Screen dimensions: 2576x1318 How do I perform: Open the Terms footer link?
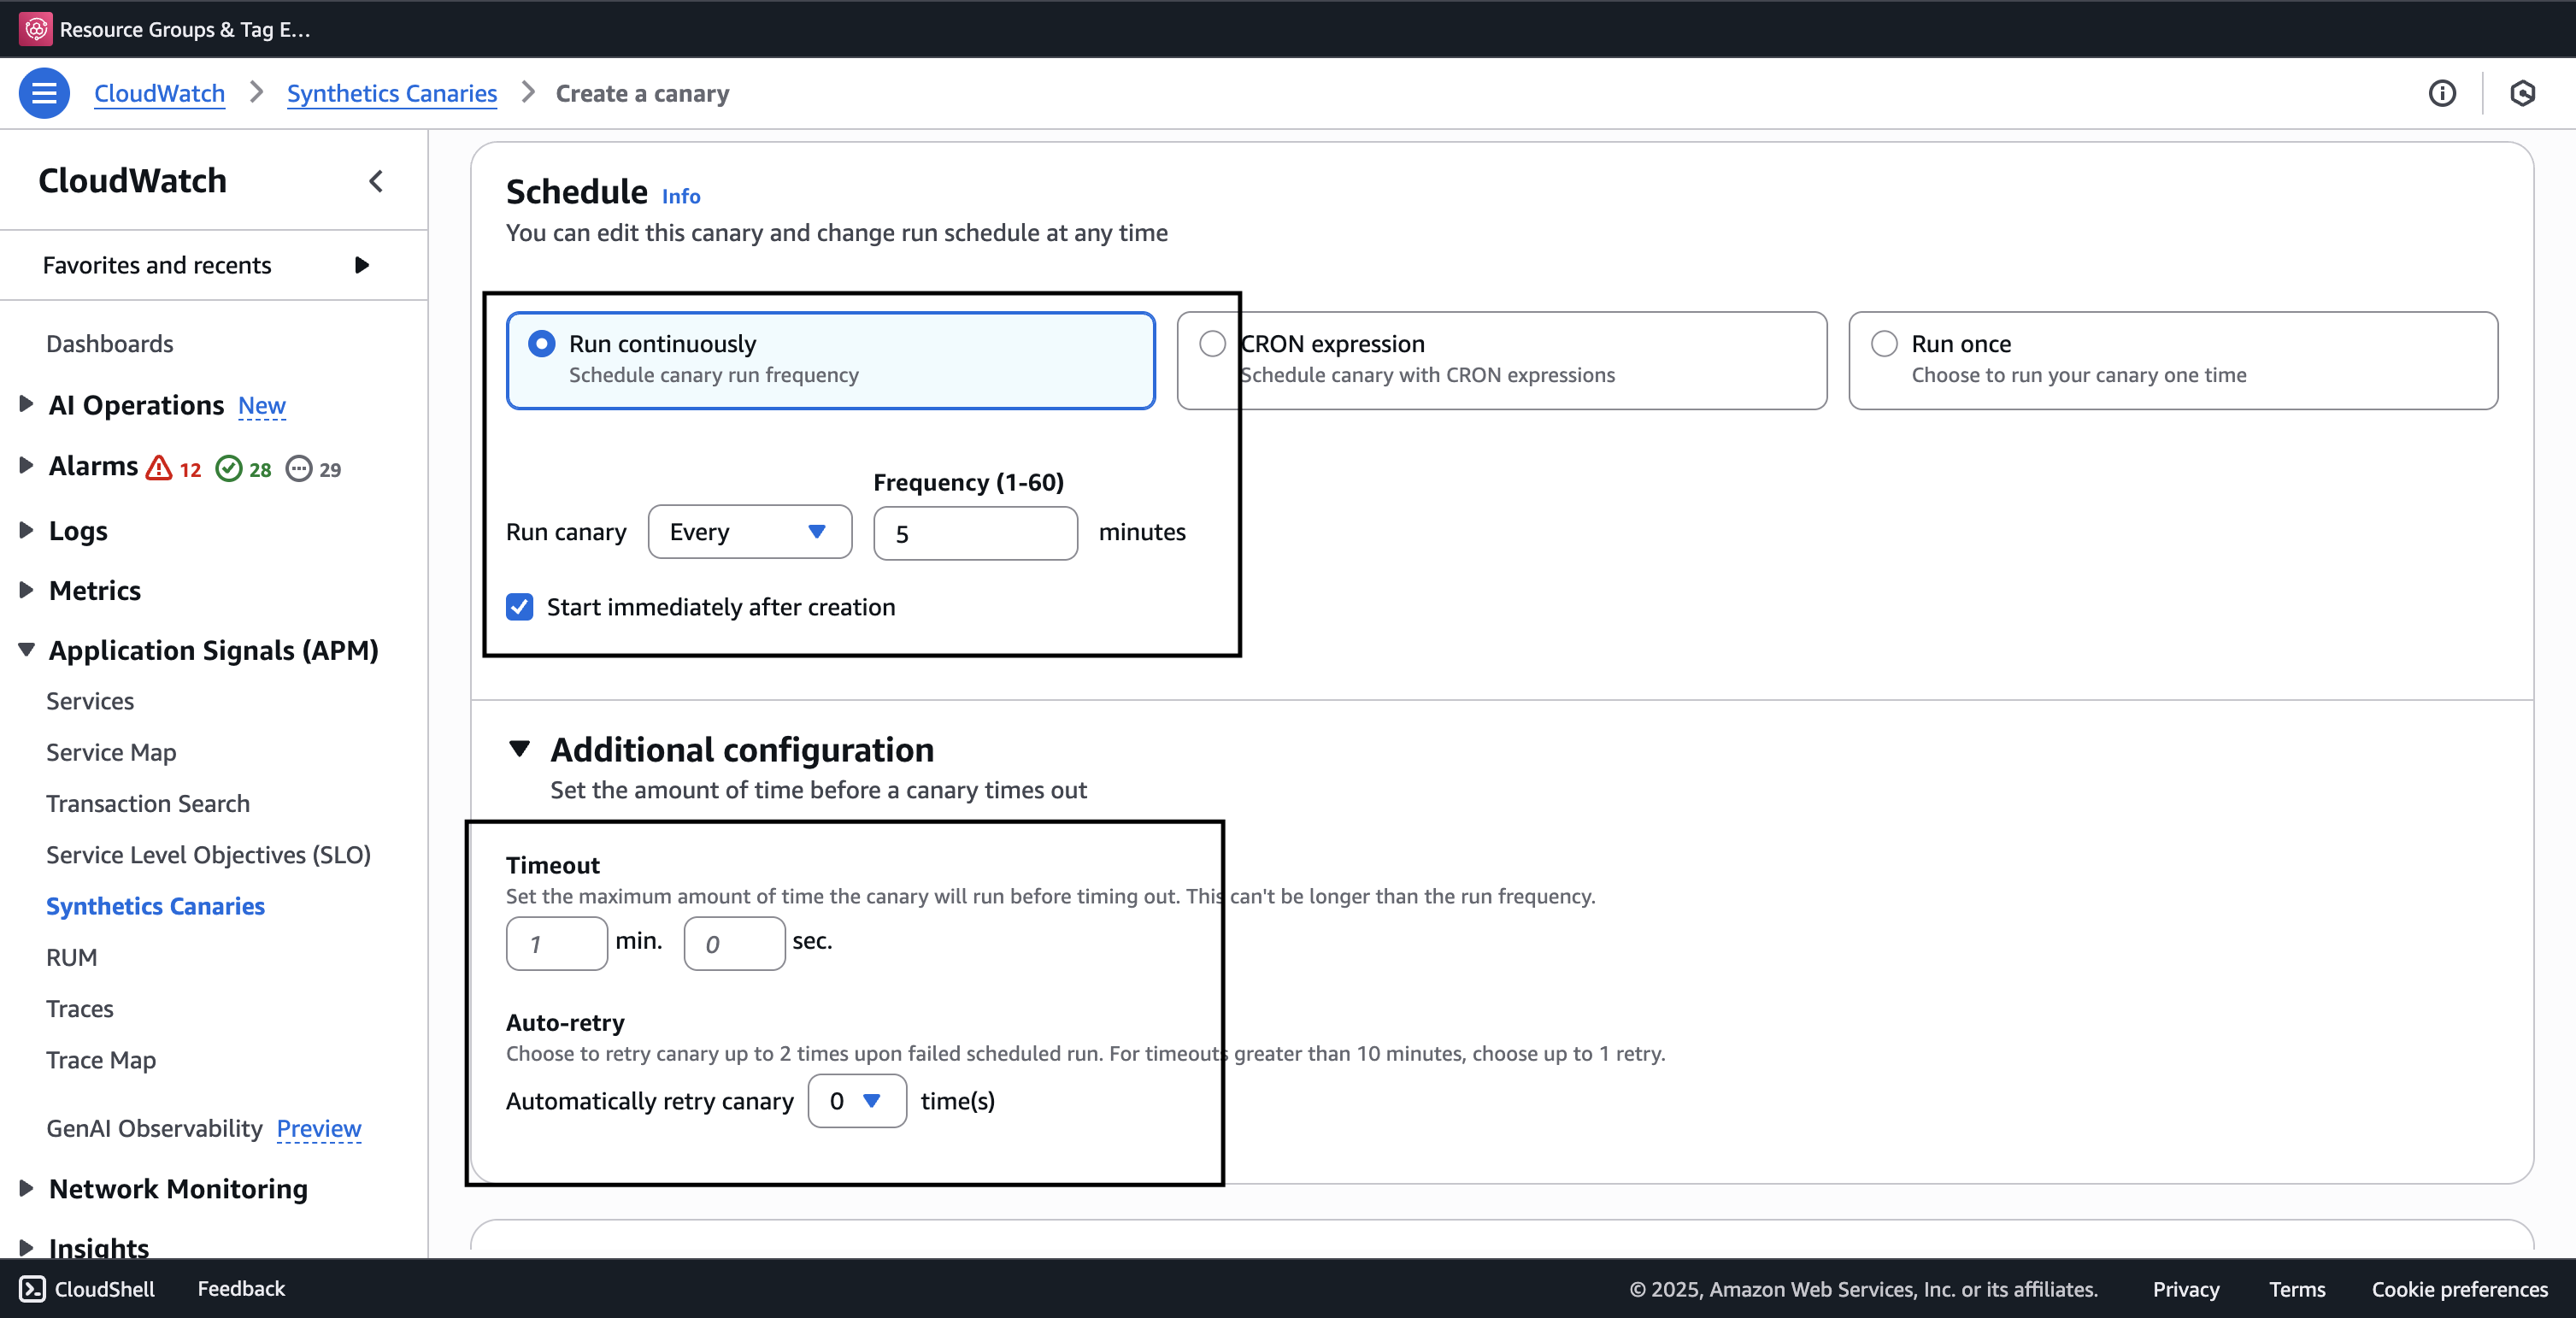pos(2297,1289)
